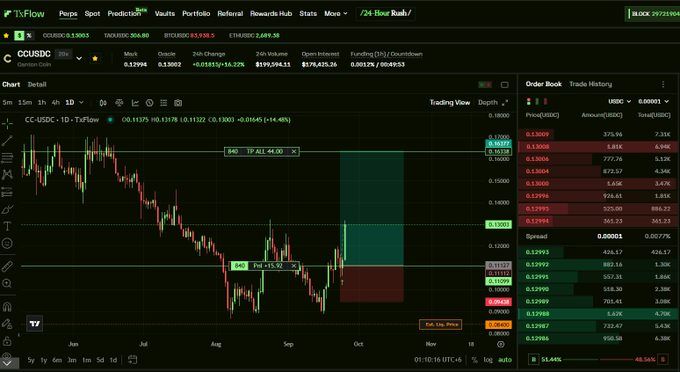Open the Portfolio page

[x=196, y=13]
